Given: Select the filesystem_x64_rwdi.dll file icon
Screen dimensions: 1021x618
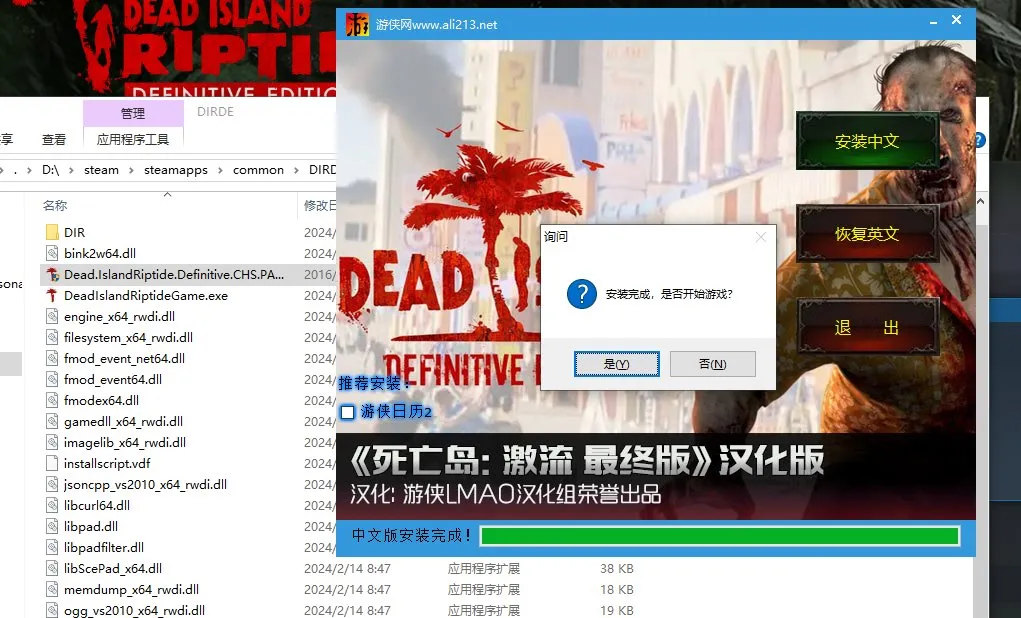Looking at the screenshot, I should (x=52, y=337).
